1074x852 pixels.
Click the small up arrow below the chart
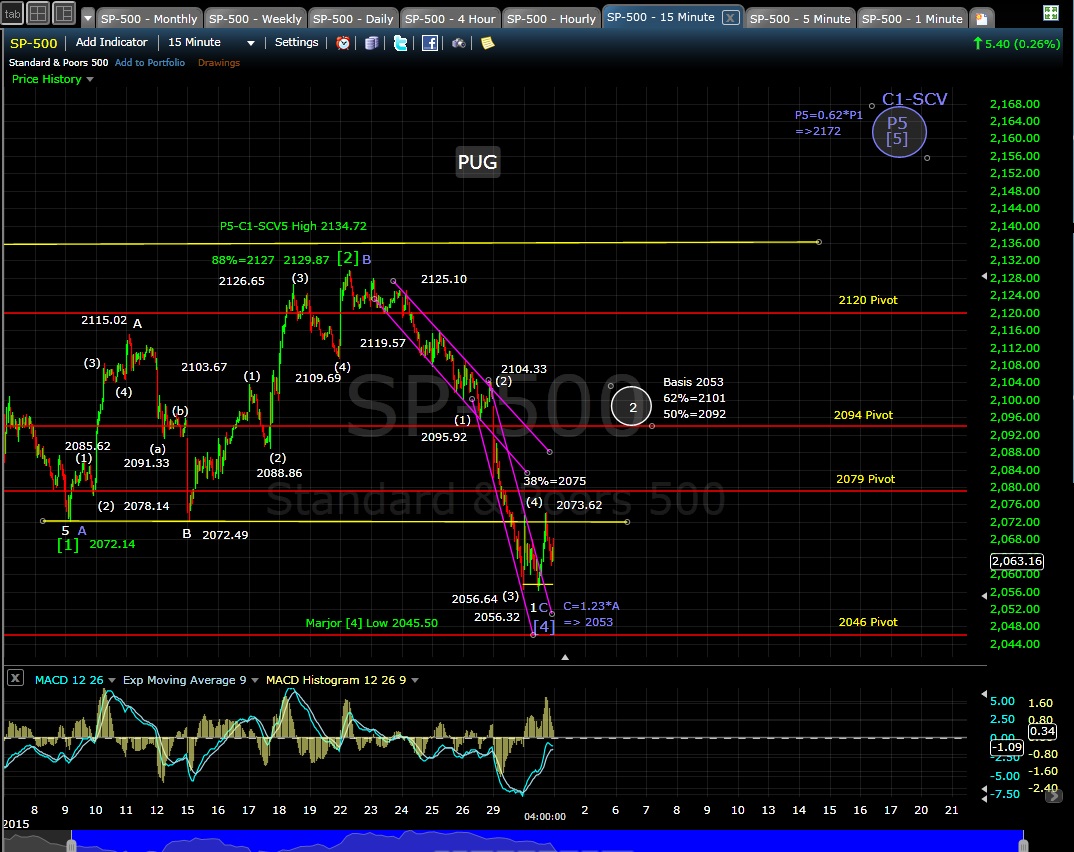point(565,657)
